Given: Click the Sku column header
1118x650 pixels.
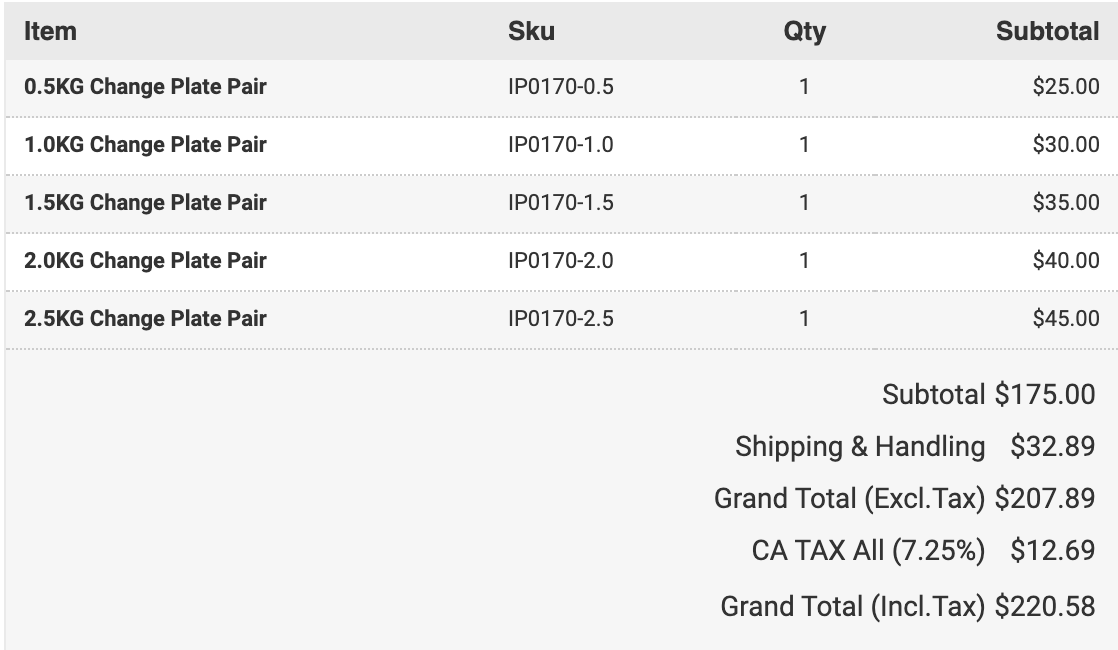Looking at the screenshot, I should point(531,31).
